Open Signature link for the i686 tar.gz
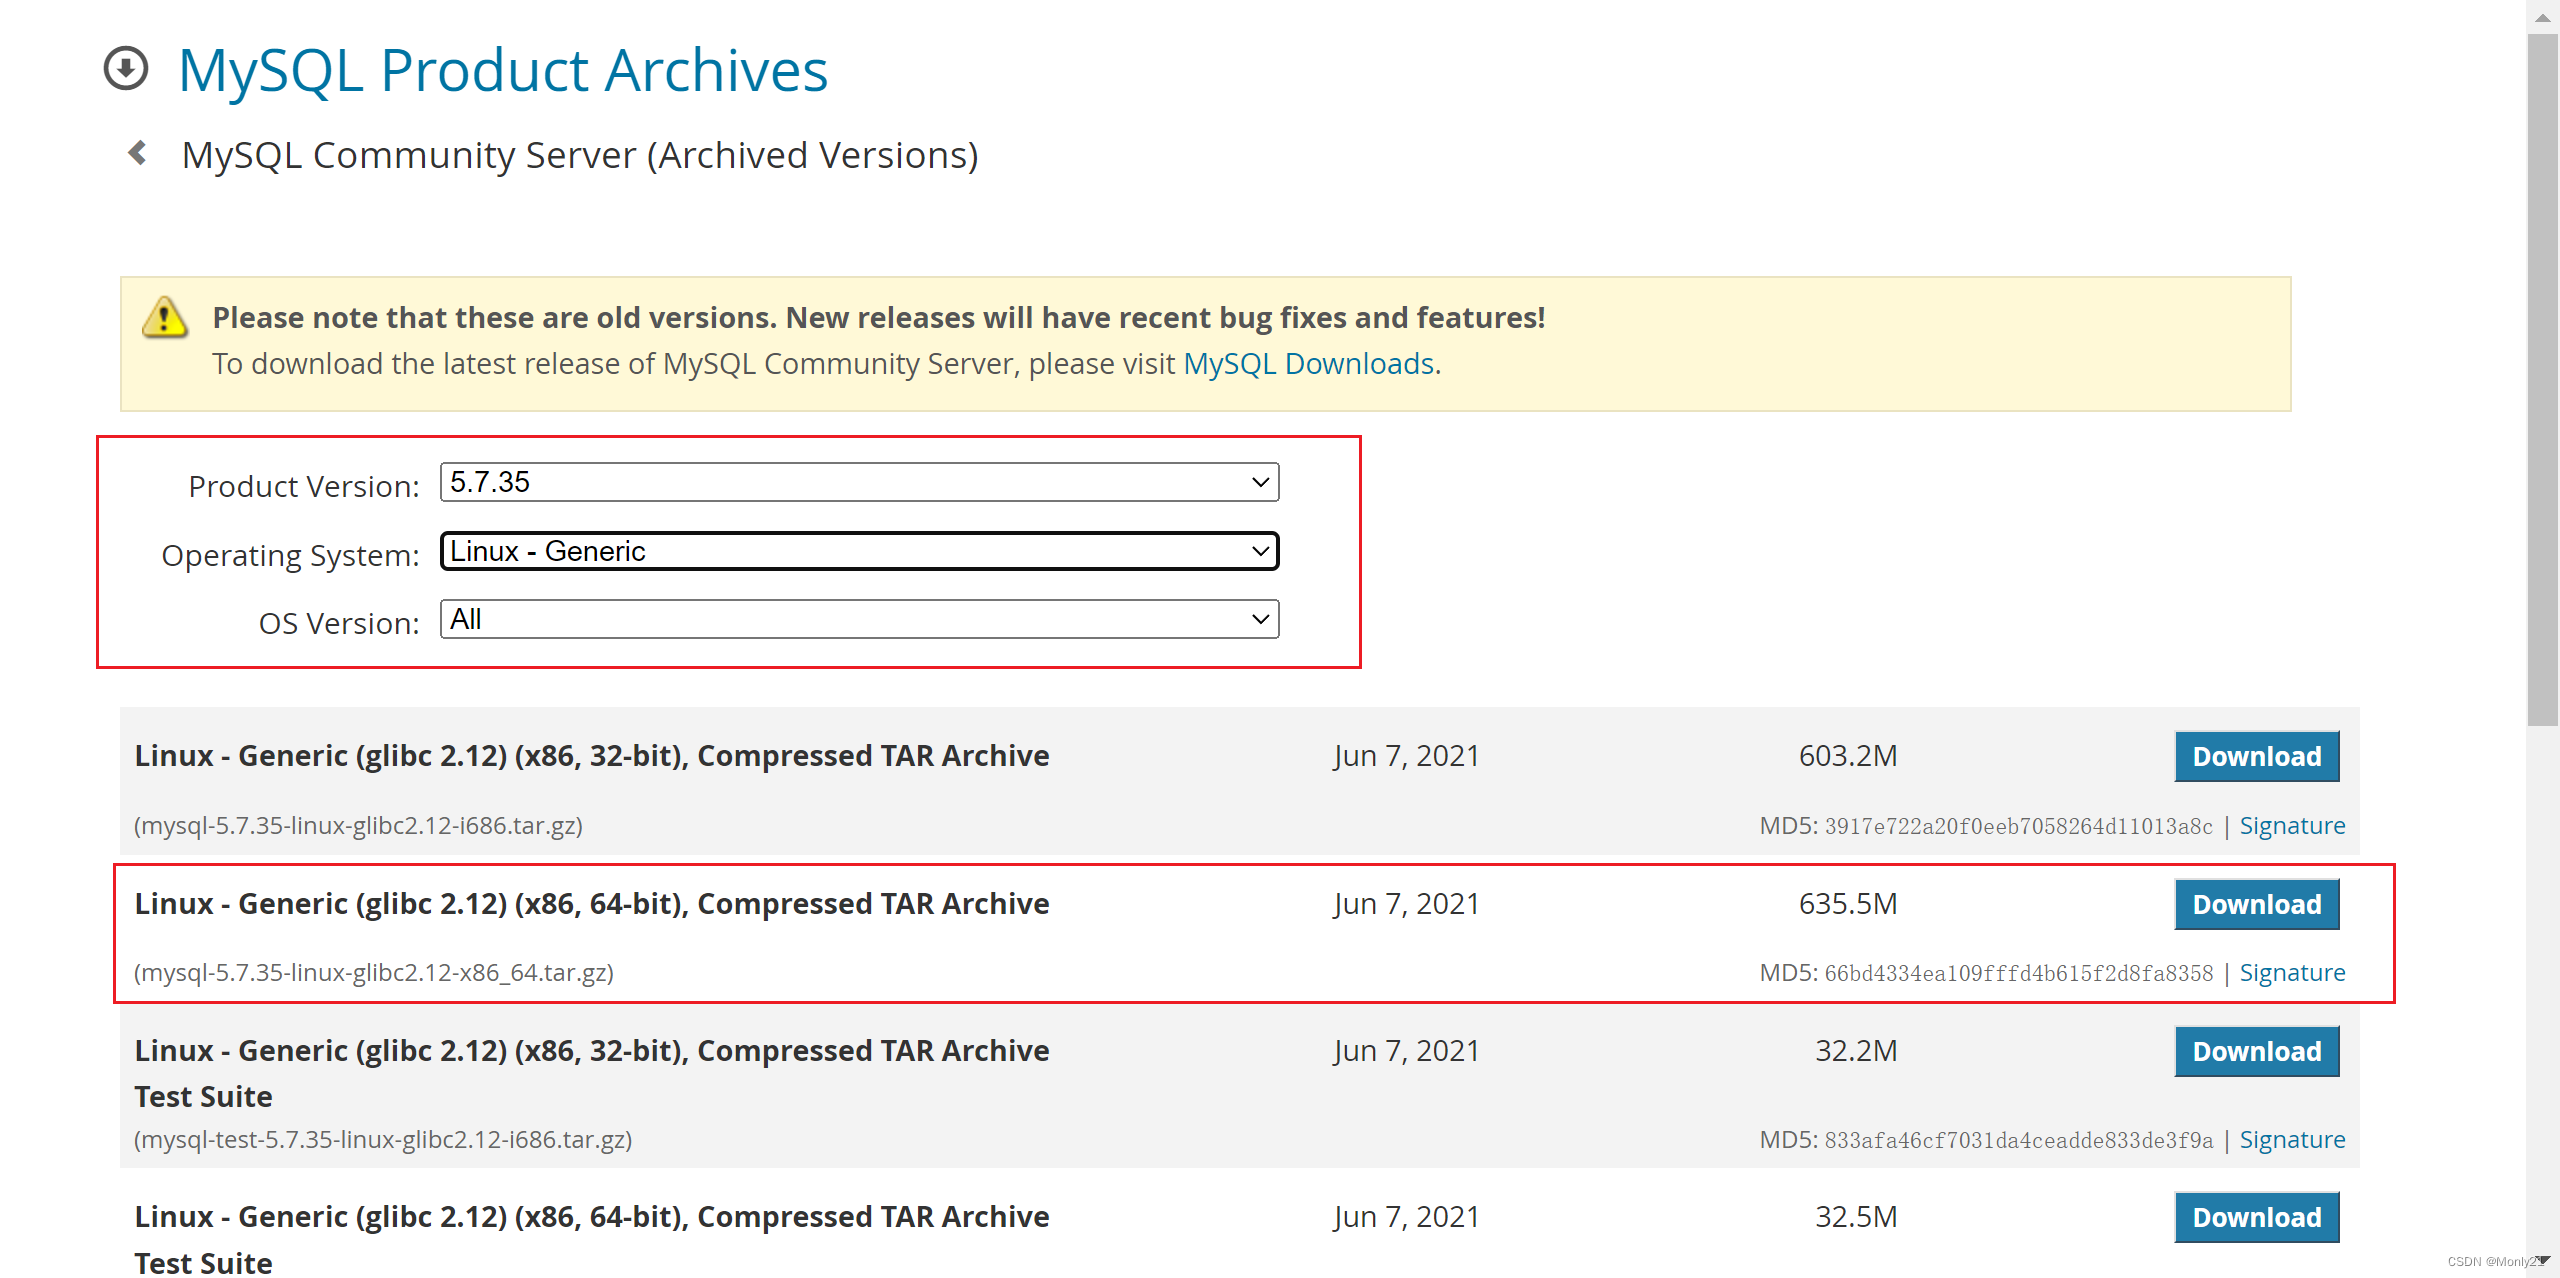The image size is (2560, 1278). (2291, 825)
